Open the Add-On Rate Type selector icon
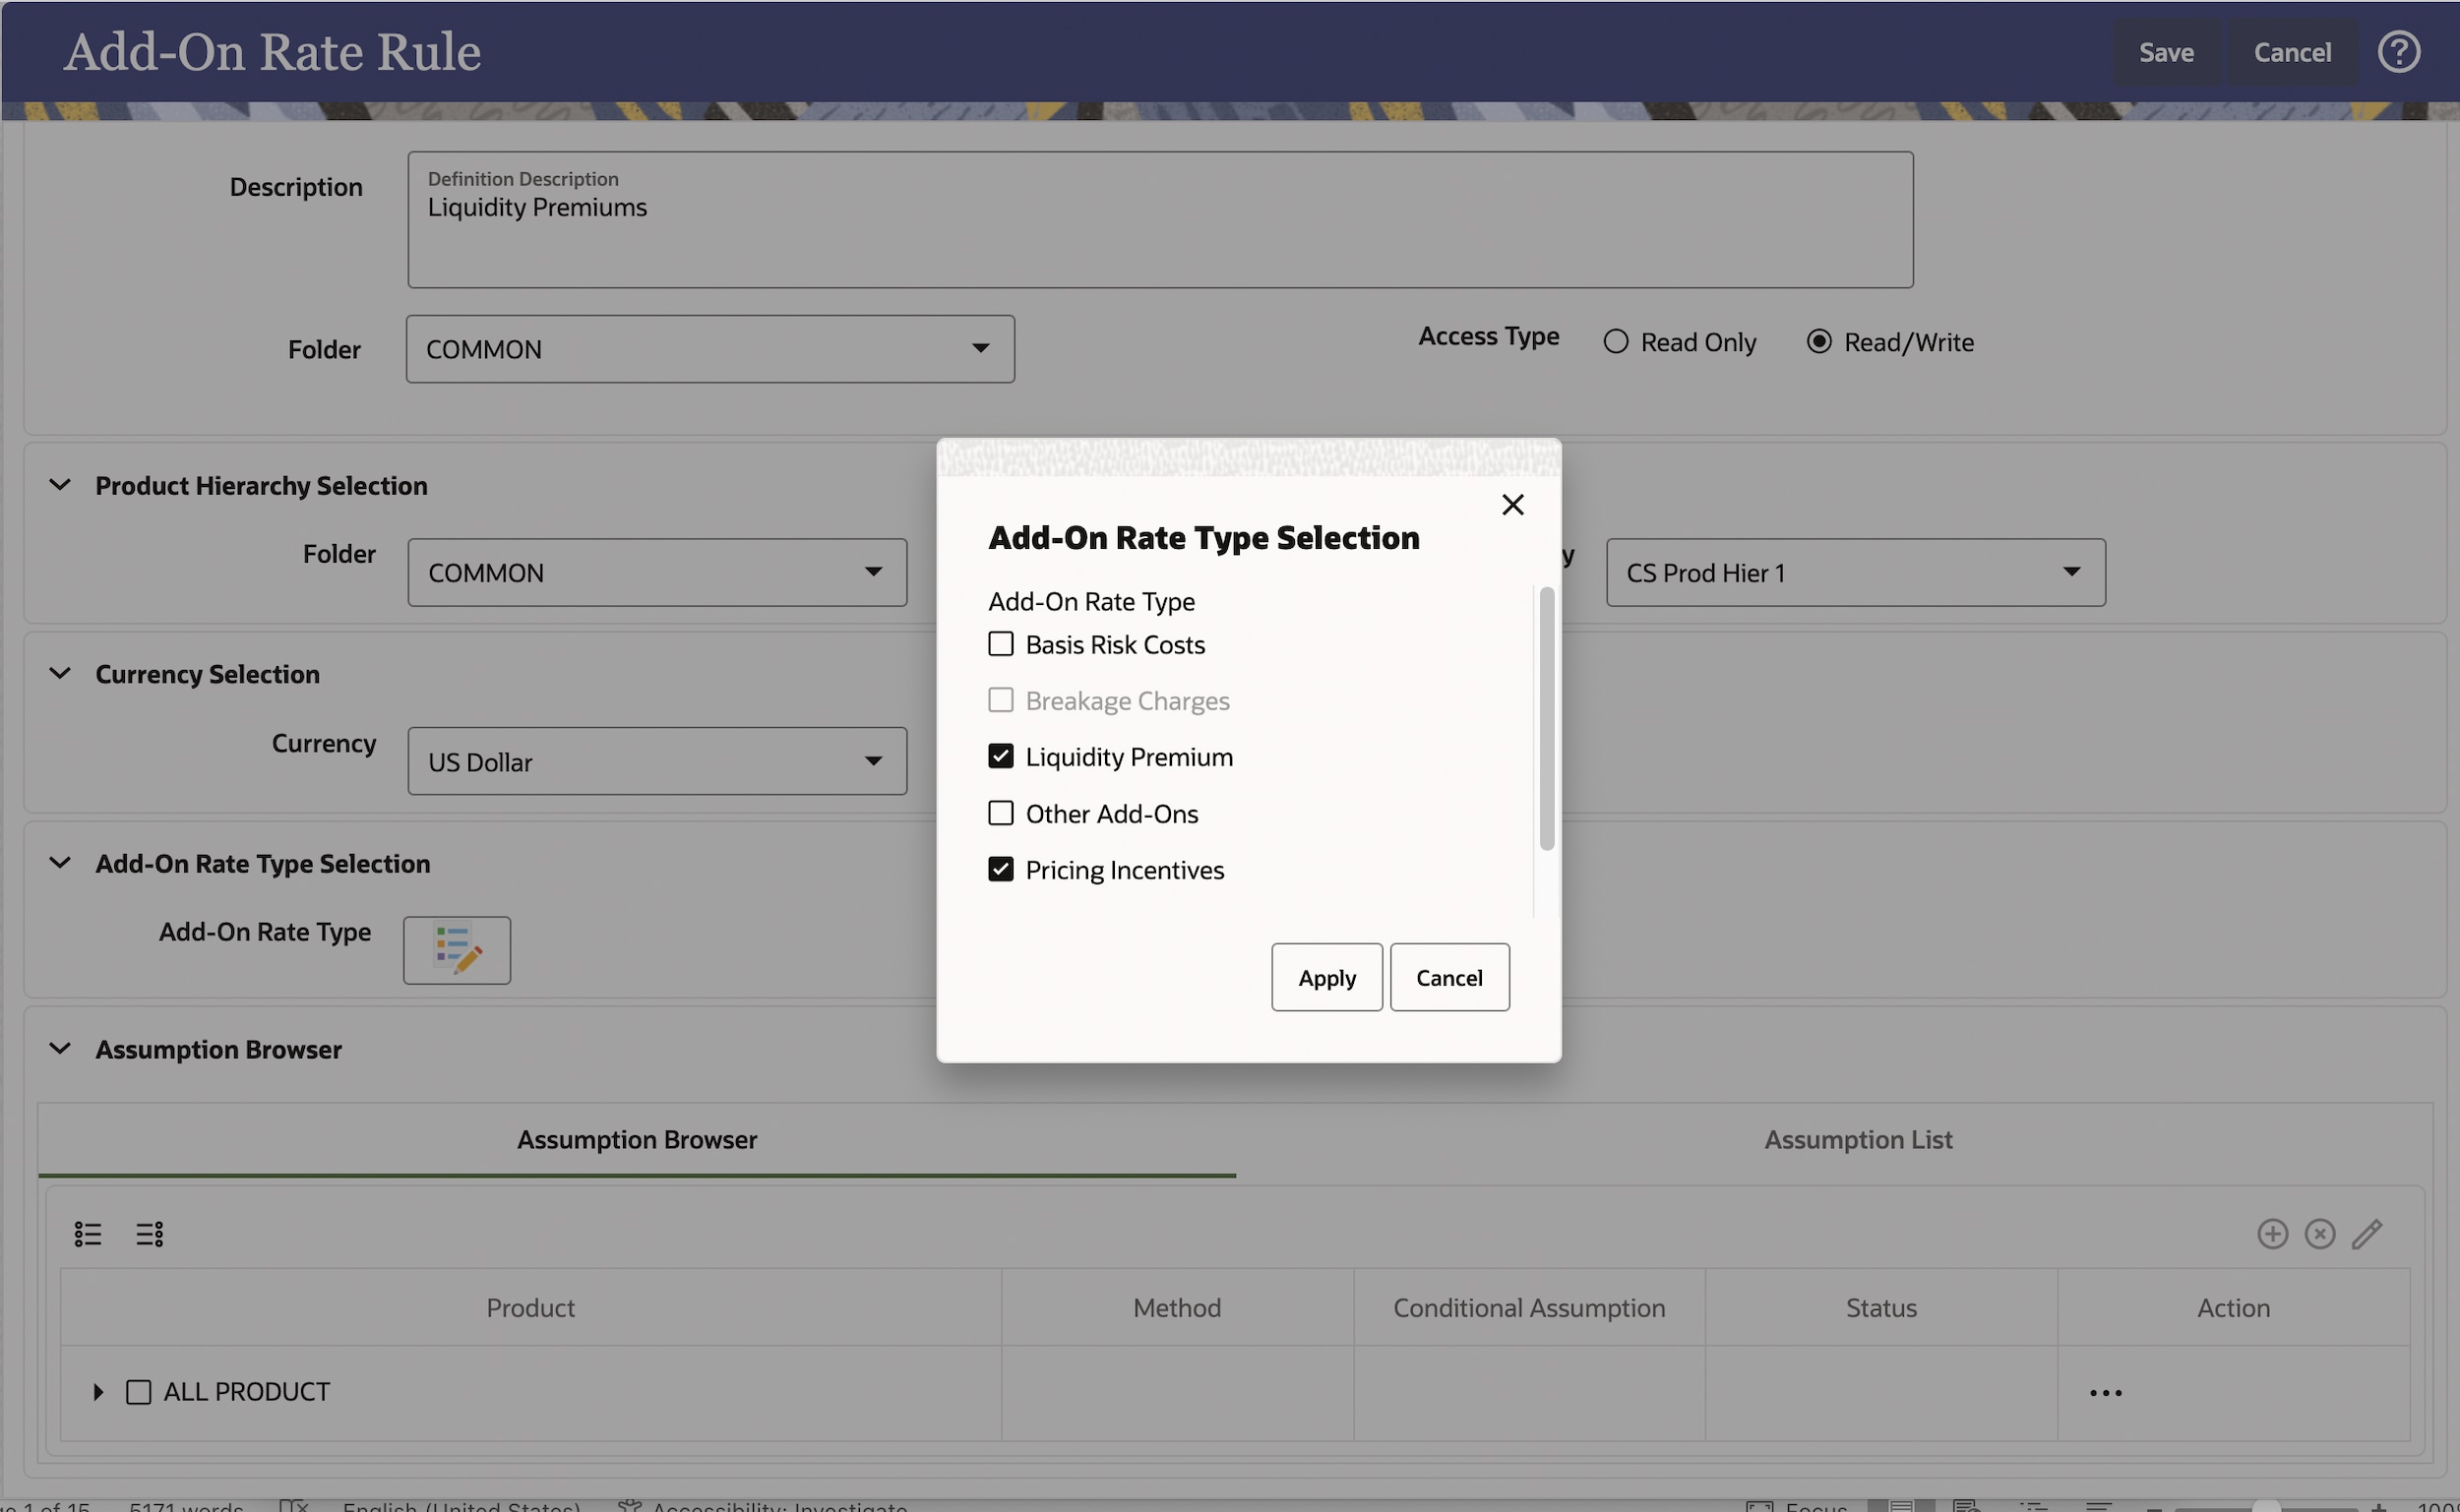This screenshot has height=1512, width=2460. [x=457, y=950]
